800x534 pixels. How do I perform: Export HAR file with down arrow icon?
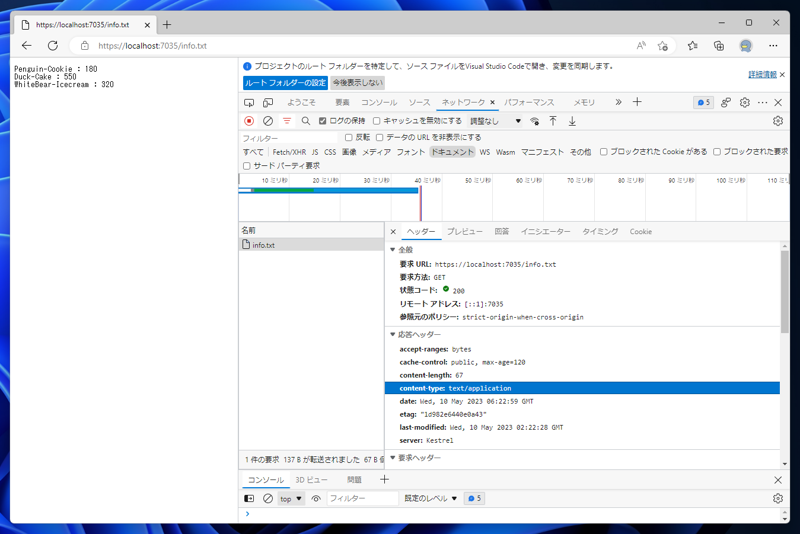pos(572,121)
